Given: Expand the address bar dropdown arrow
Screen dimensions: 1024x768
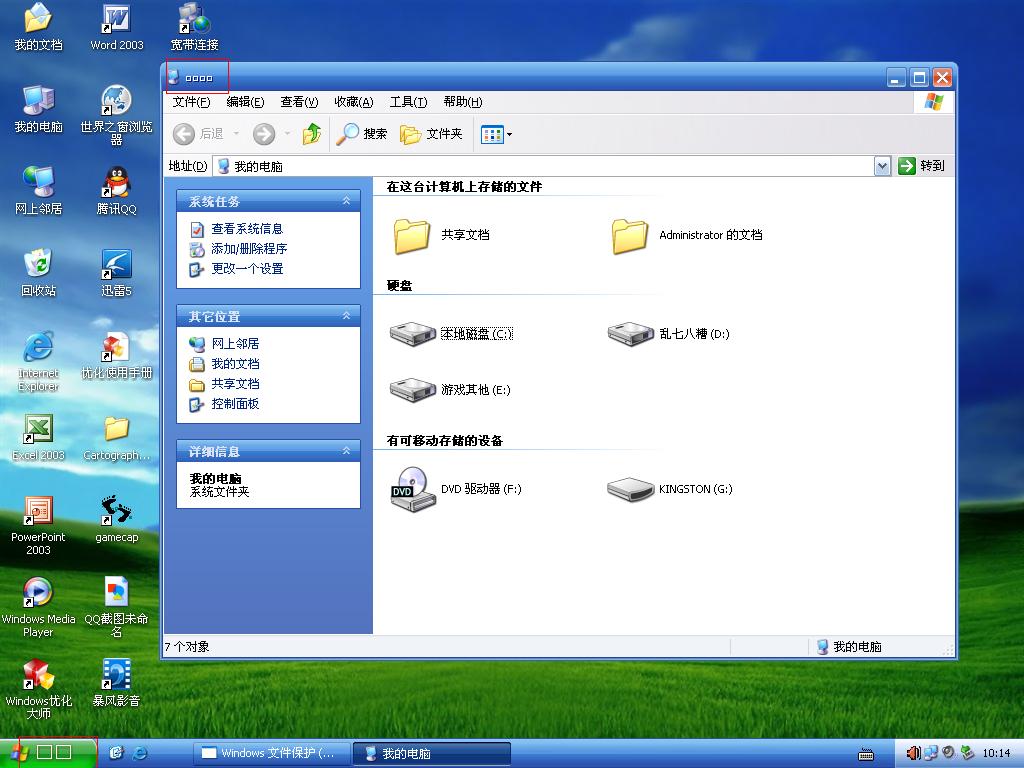Looking at the screenshot, I should (882, 166).
